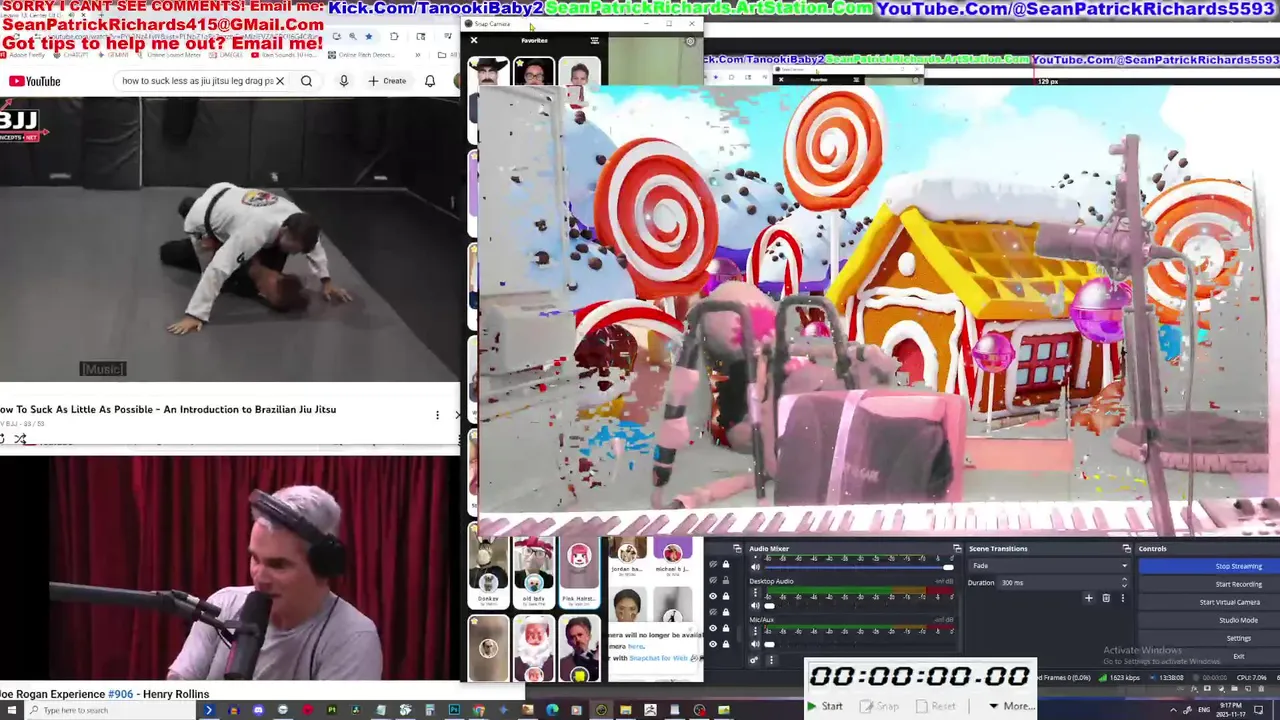Toggle visibility eye of third OBS source
This screenshot has height=720, width=1280.
click(713, 596)
